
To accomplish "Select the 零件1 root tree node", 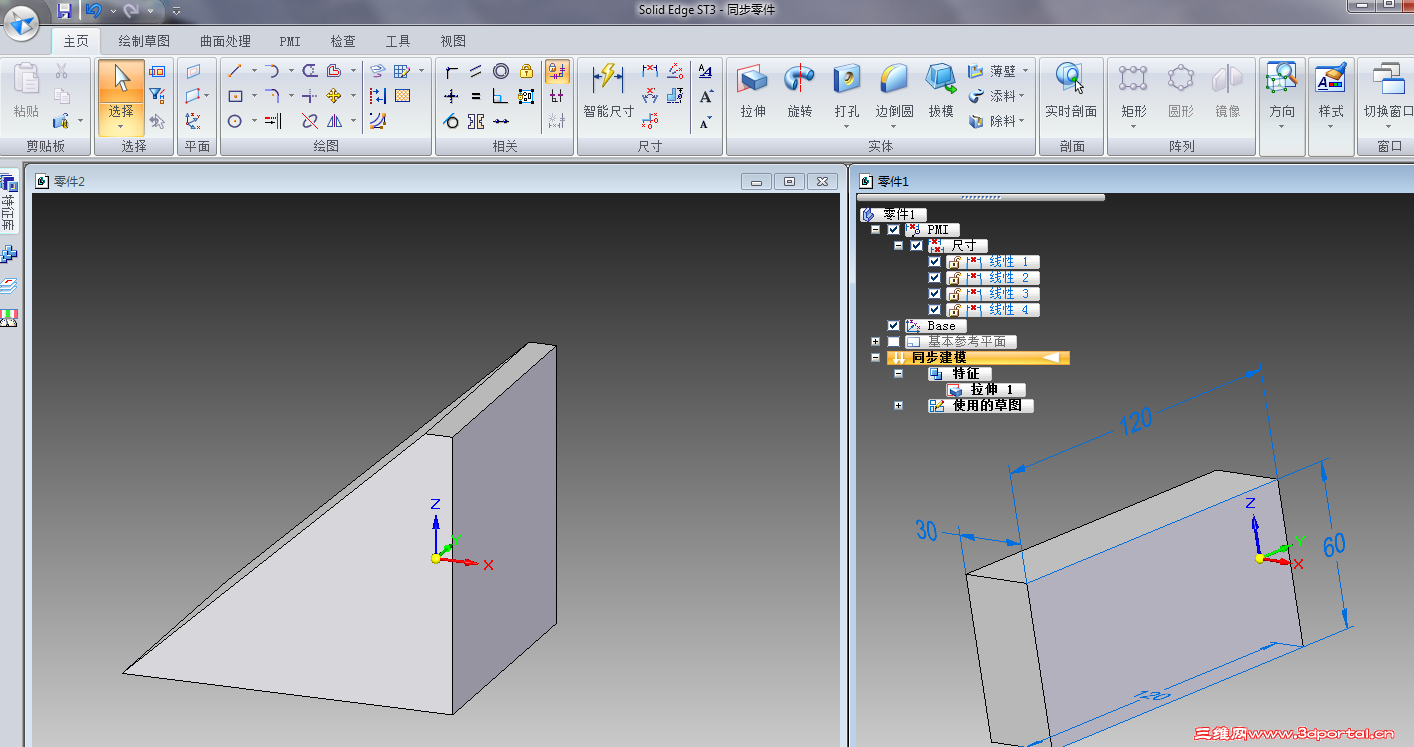I will coord(892,214).
